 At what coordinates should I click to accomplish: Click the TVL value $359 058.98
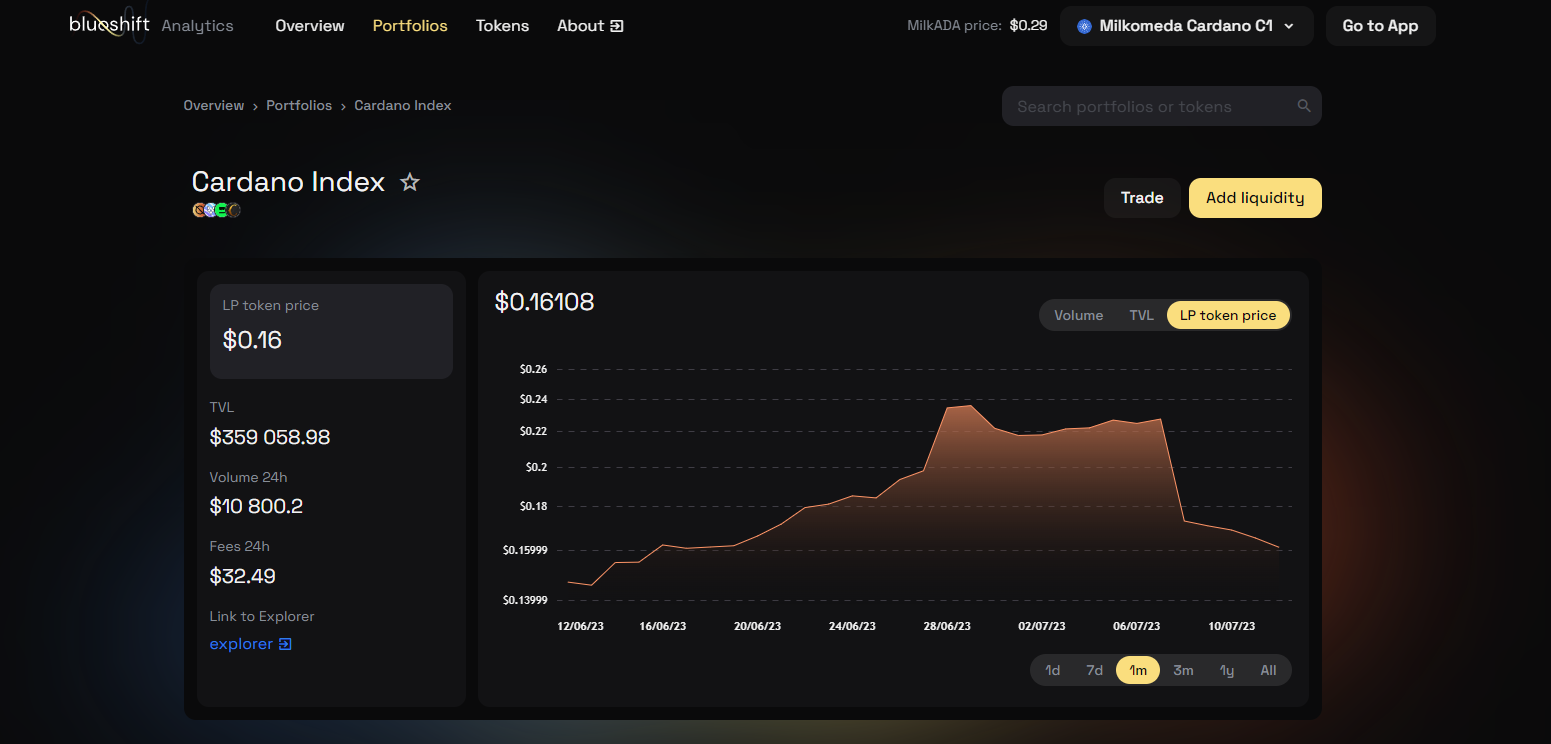pos(270,437)
